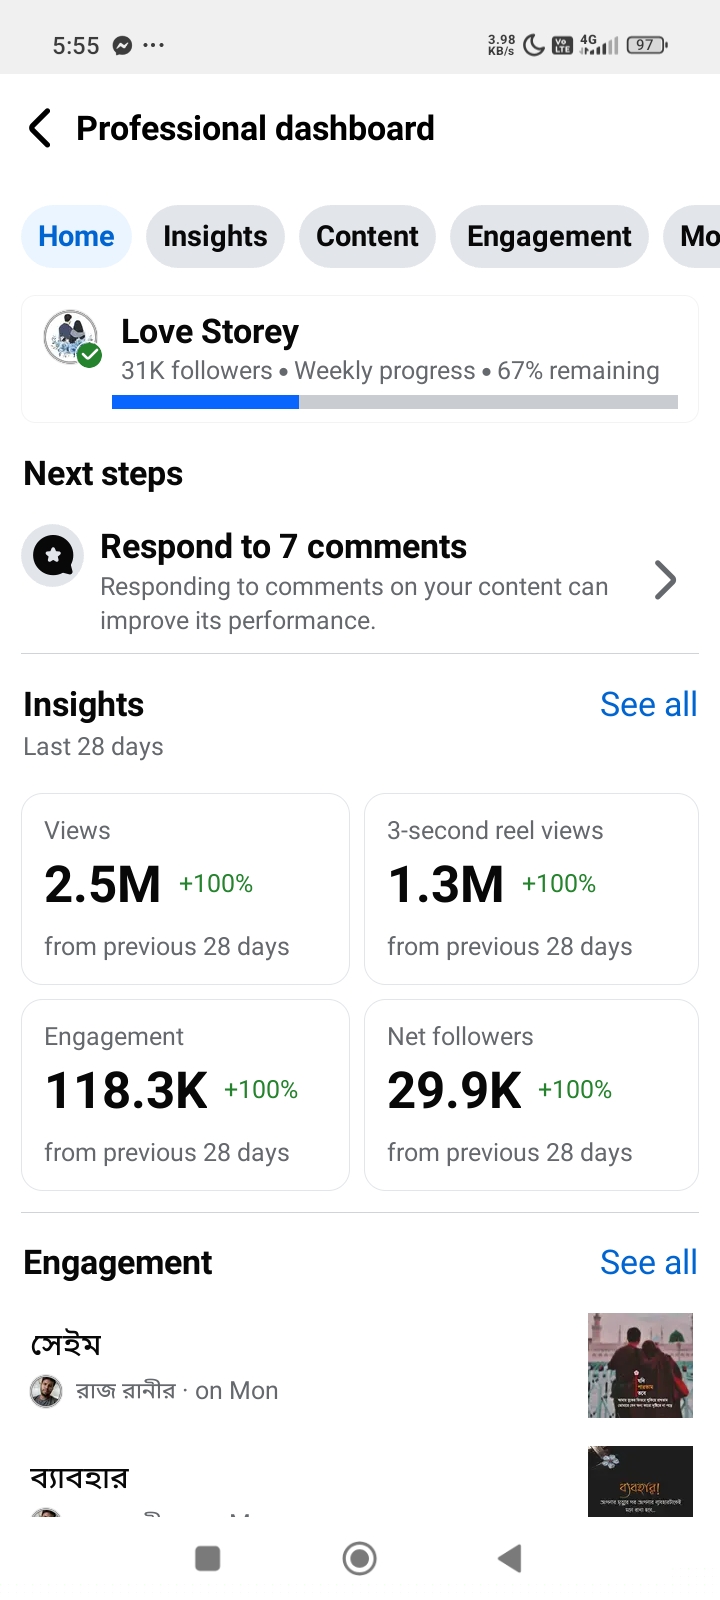Tap See all next to Insights
The image size is (720, 1600).
(648, 705)
